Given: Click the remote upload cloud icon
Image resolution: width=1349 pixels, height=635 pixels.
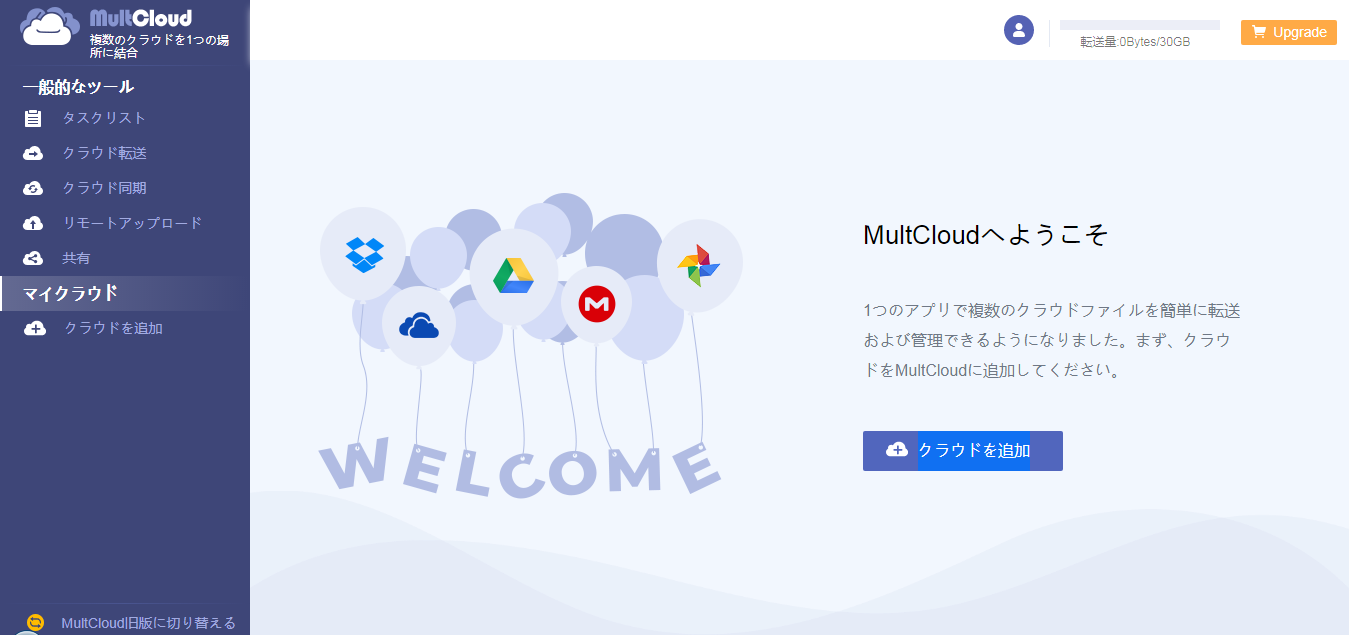Looking at the screenshot, I should pyautogui.click(x=33, y=223).
